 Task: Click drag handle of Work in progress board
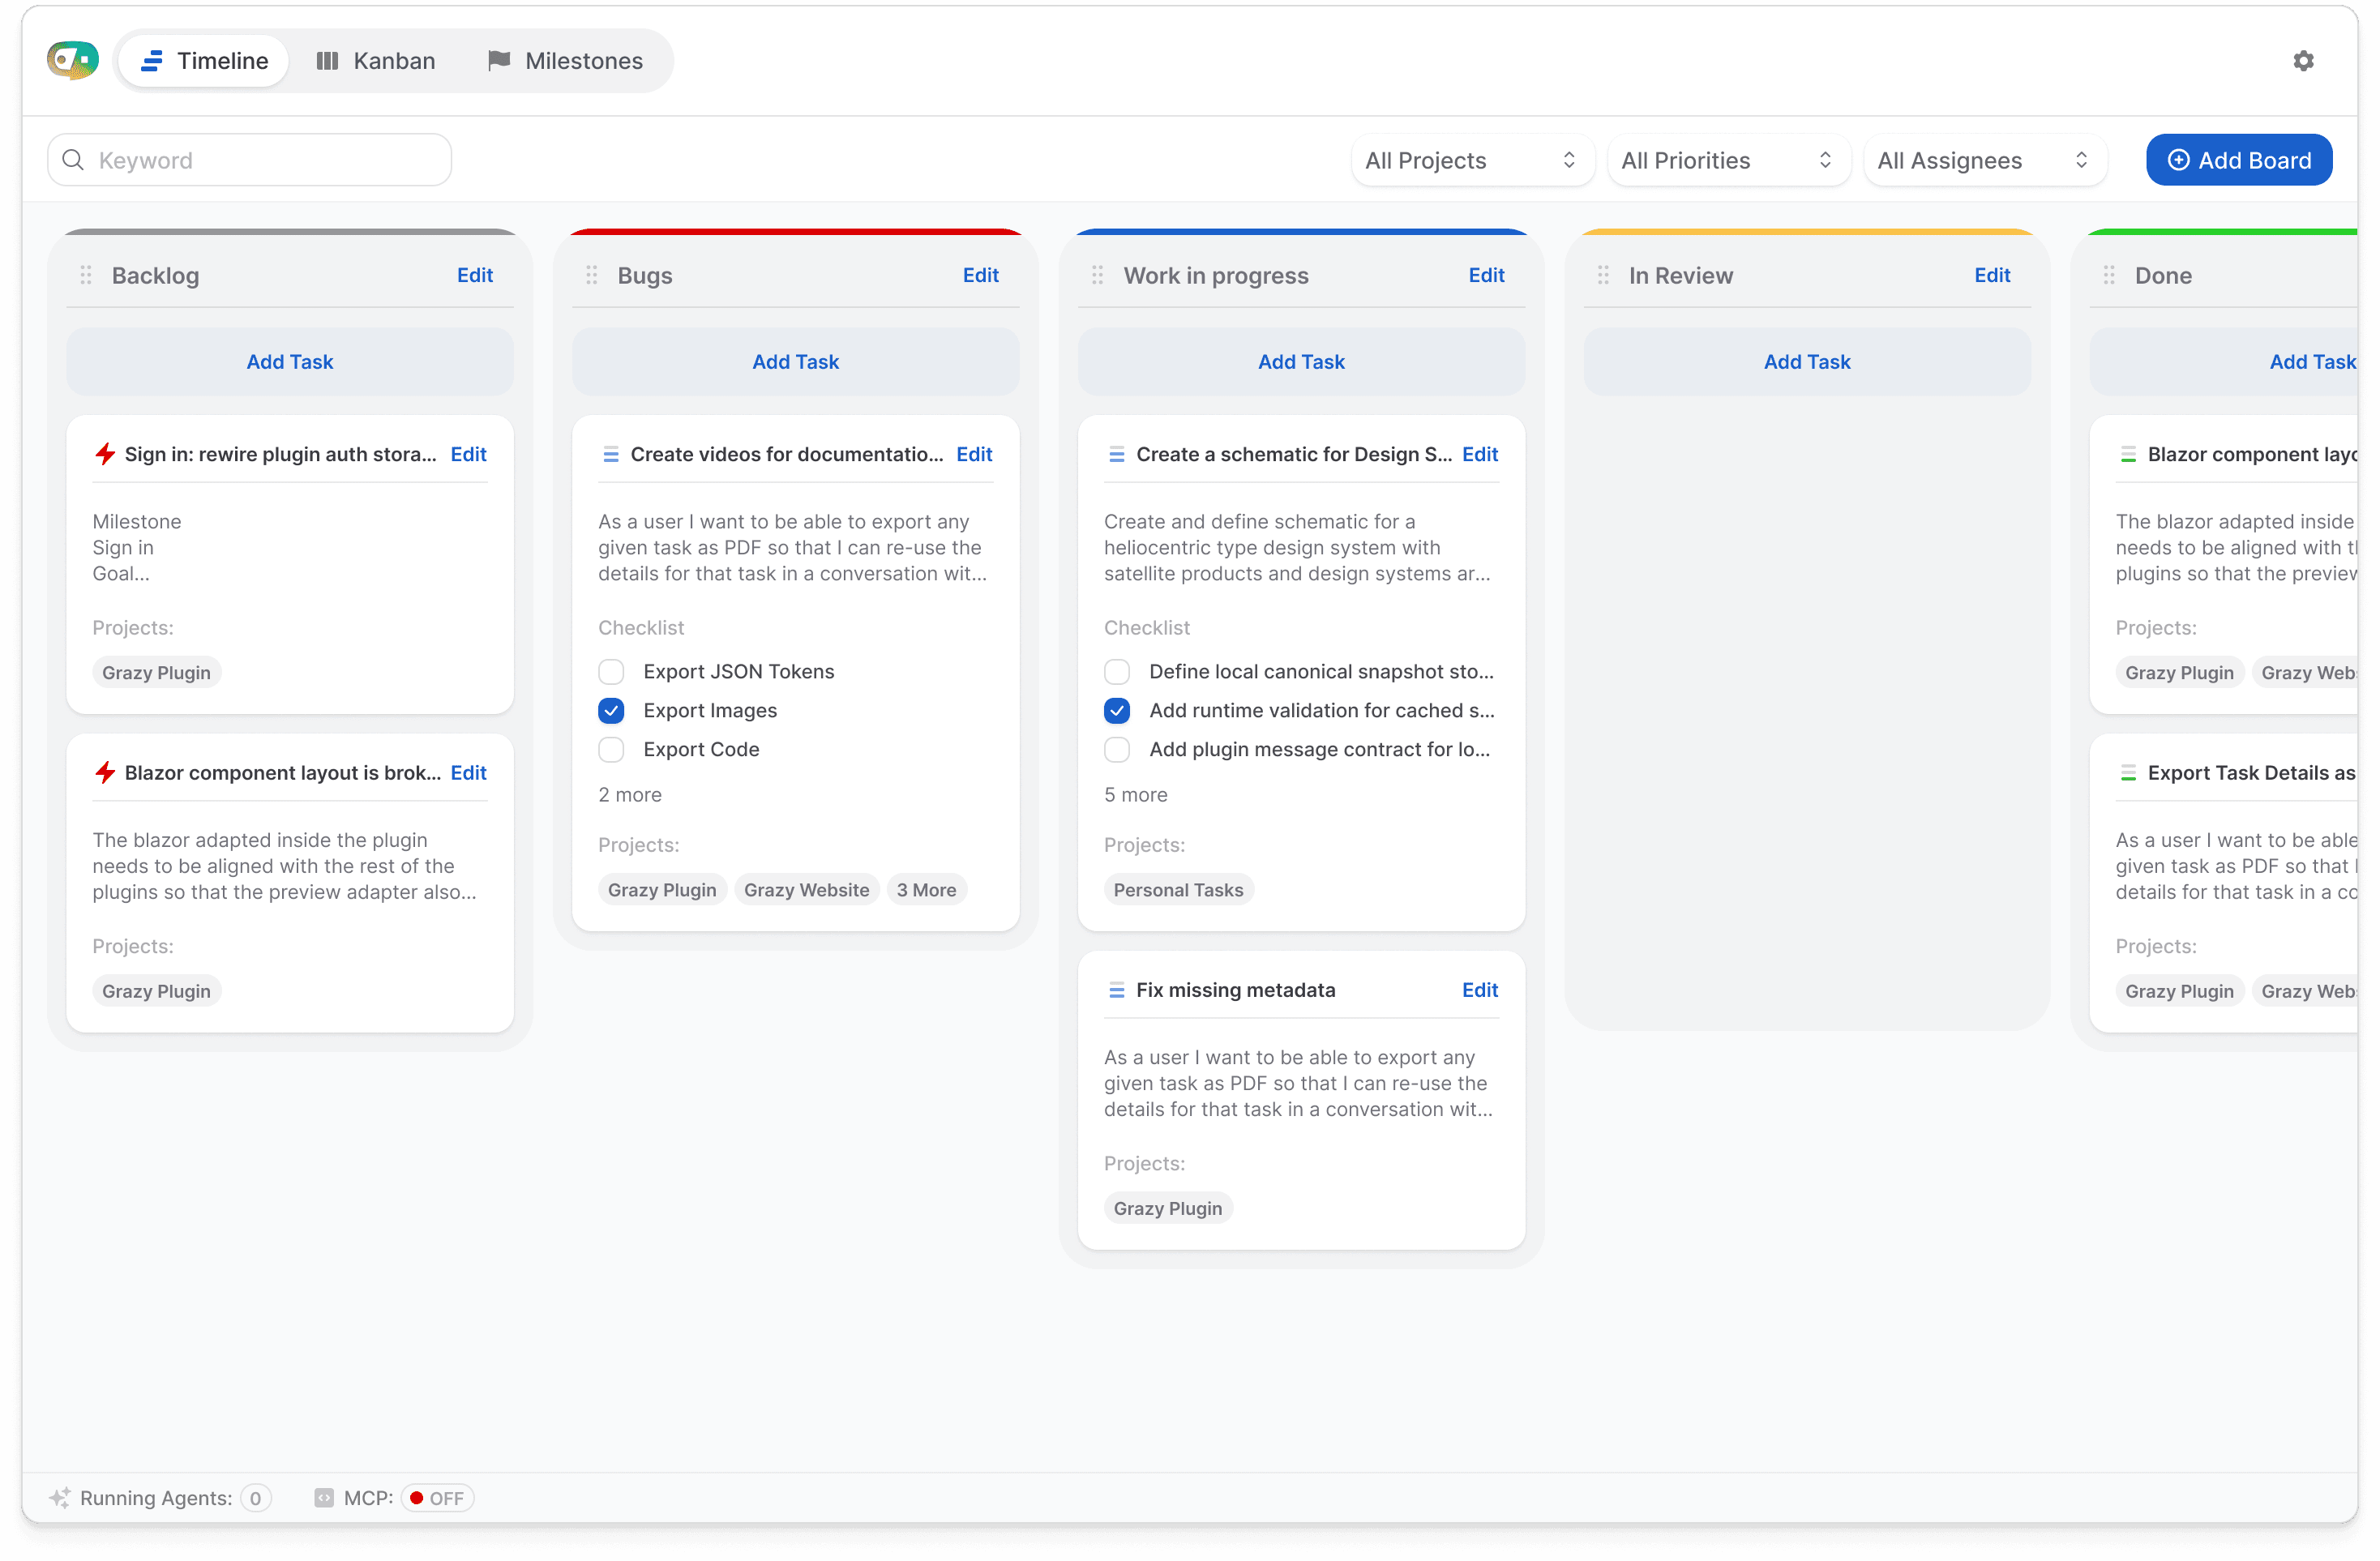(x=1098, y=275)
